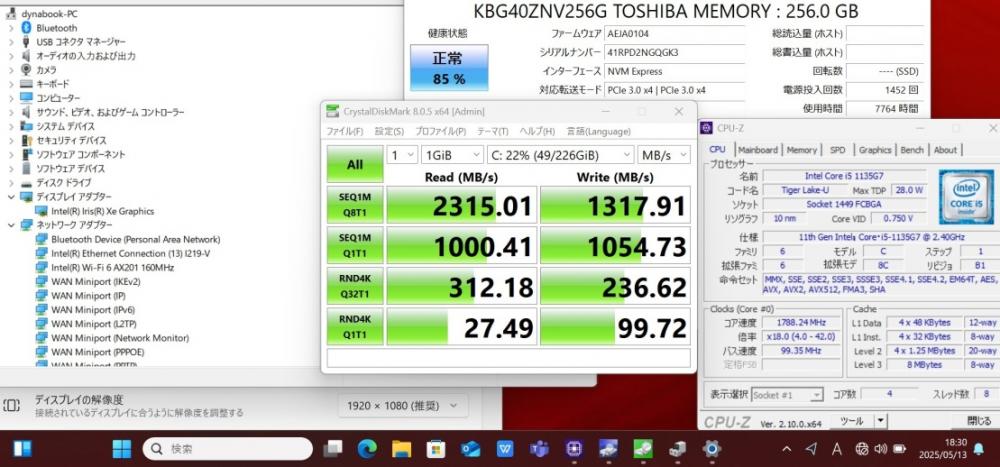Screen dimensions: 1000x467
Task: Open the 1GiB test size dropdown
Action: tap(452, 155)
